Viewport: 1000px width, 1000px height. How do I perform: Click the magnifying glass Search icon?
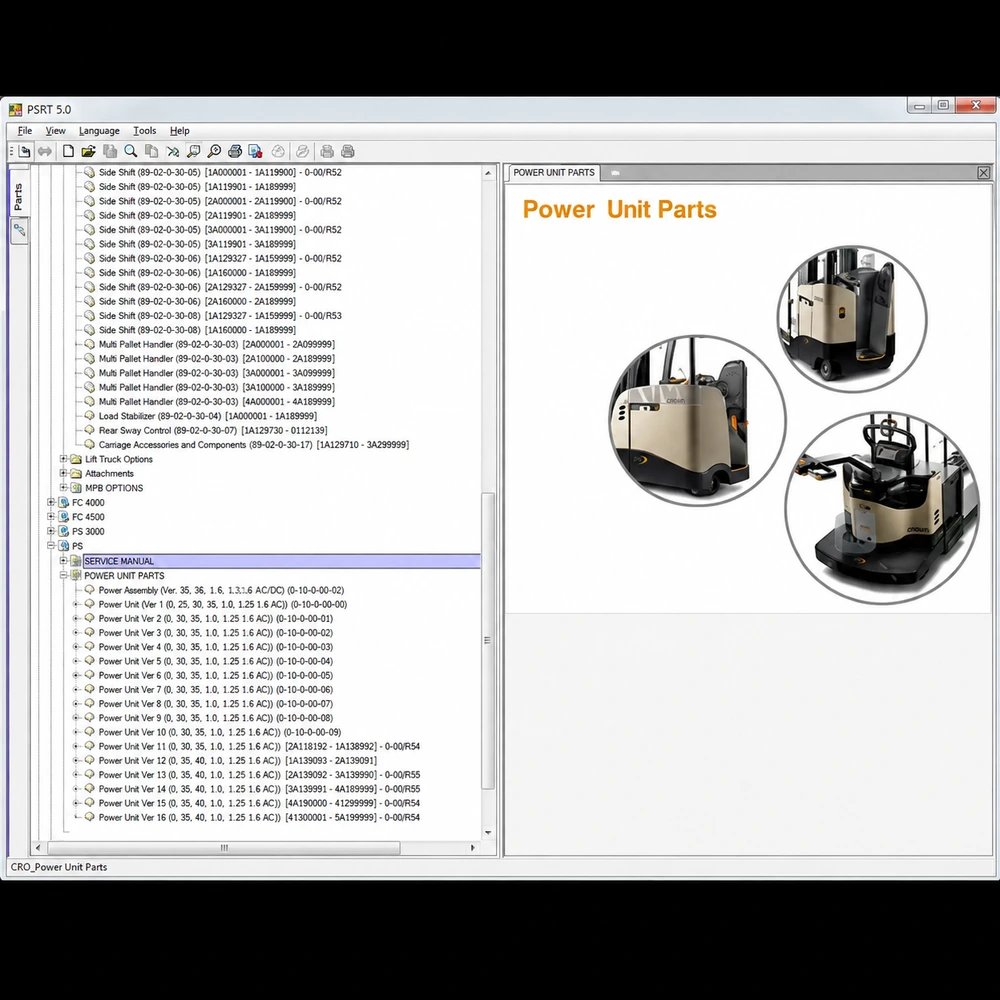pyautogui.click(x=131, y=151)
